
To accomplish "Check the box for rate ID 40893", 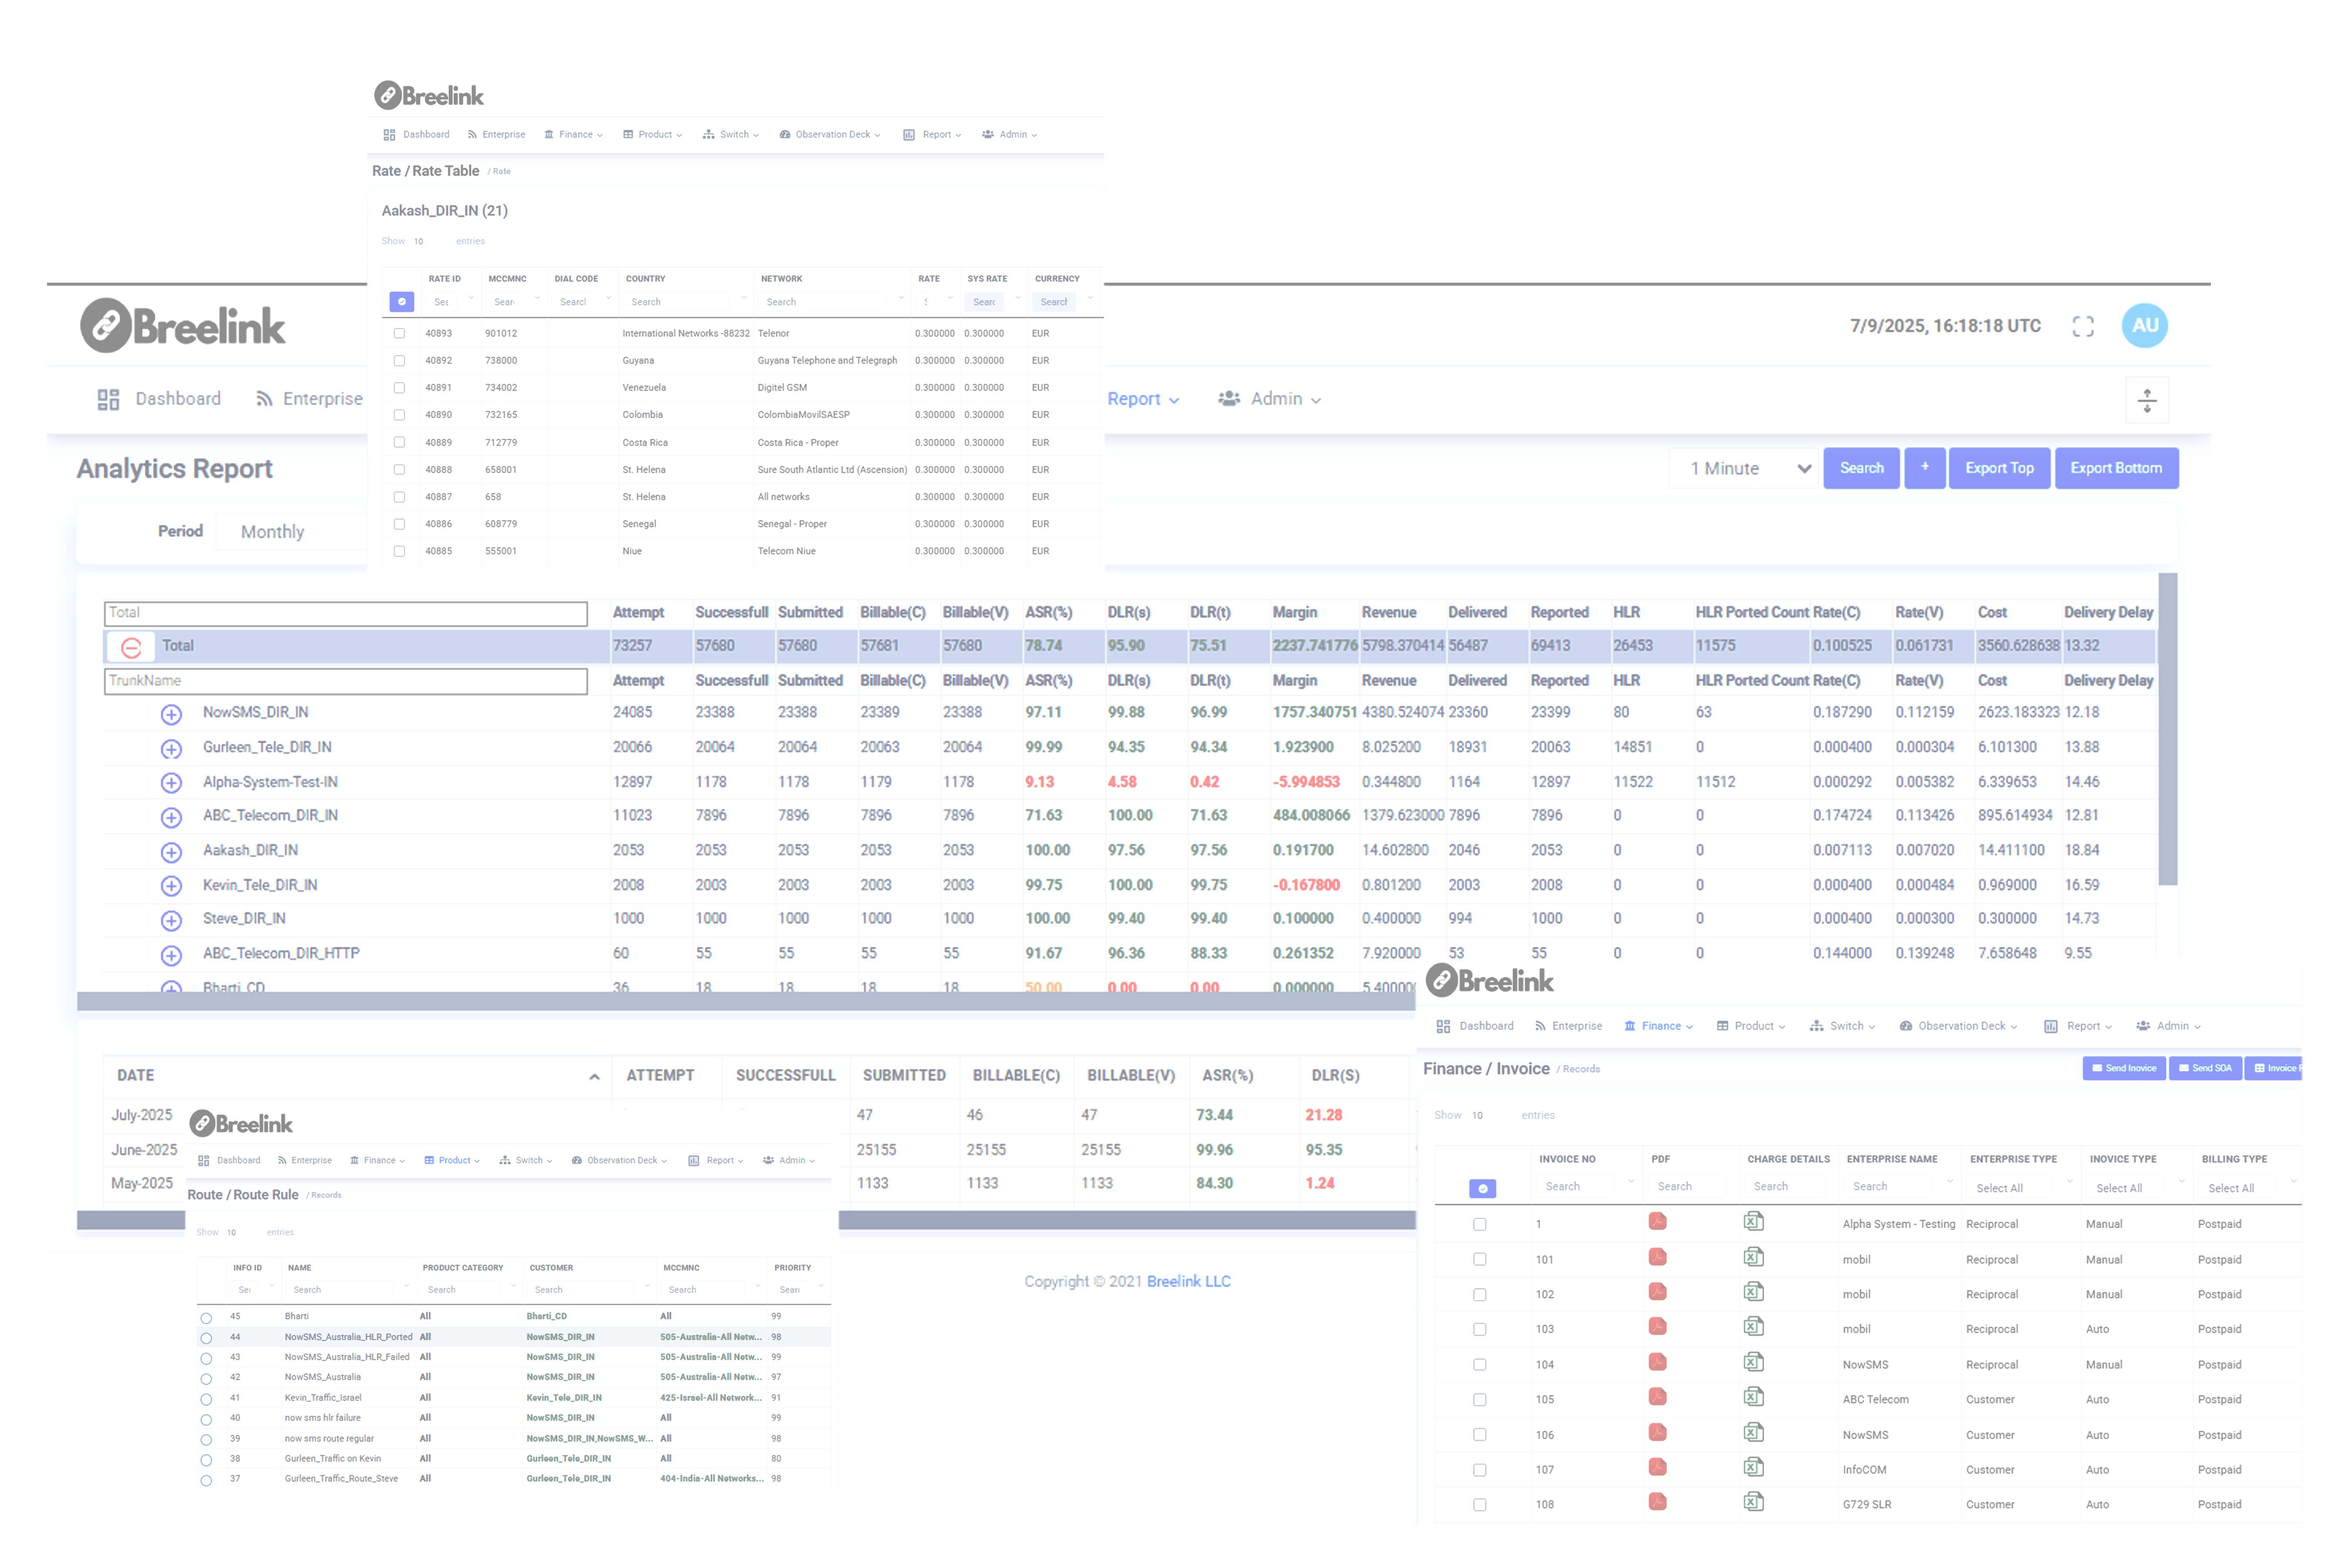I will click(x=399, y=333).
